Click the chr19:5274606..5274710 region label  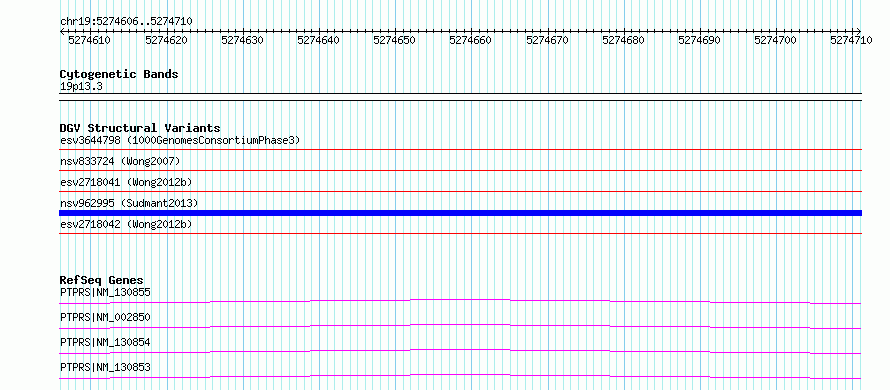(x=126, y=21)
